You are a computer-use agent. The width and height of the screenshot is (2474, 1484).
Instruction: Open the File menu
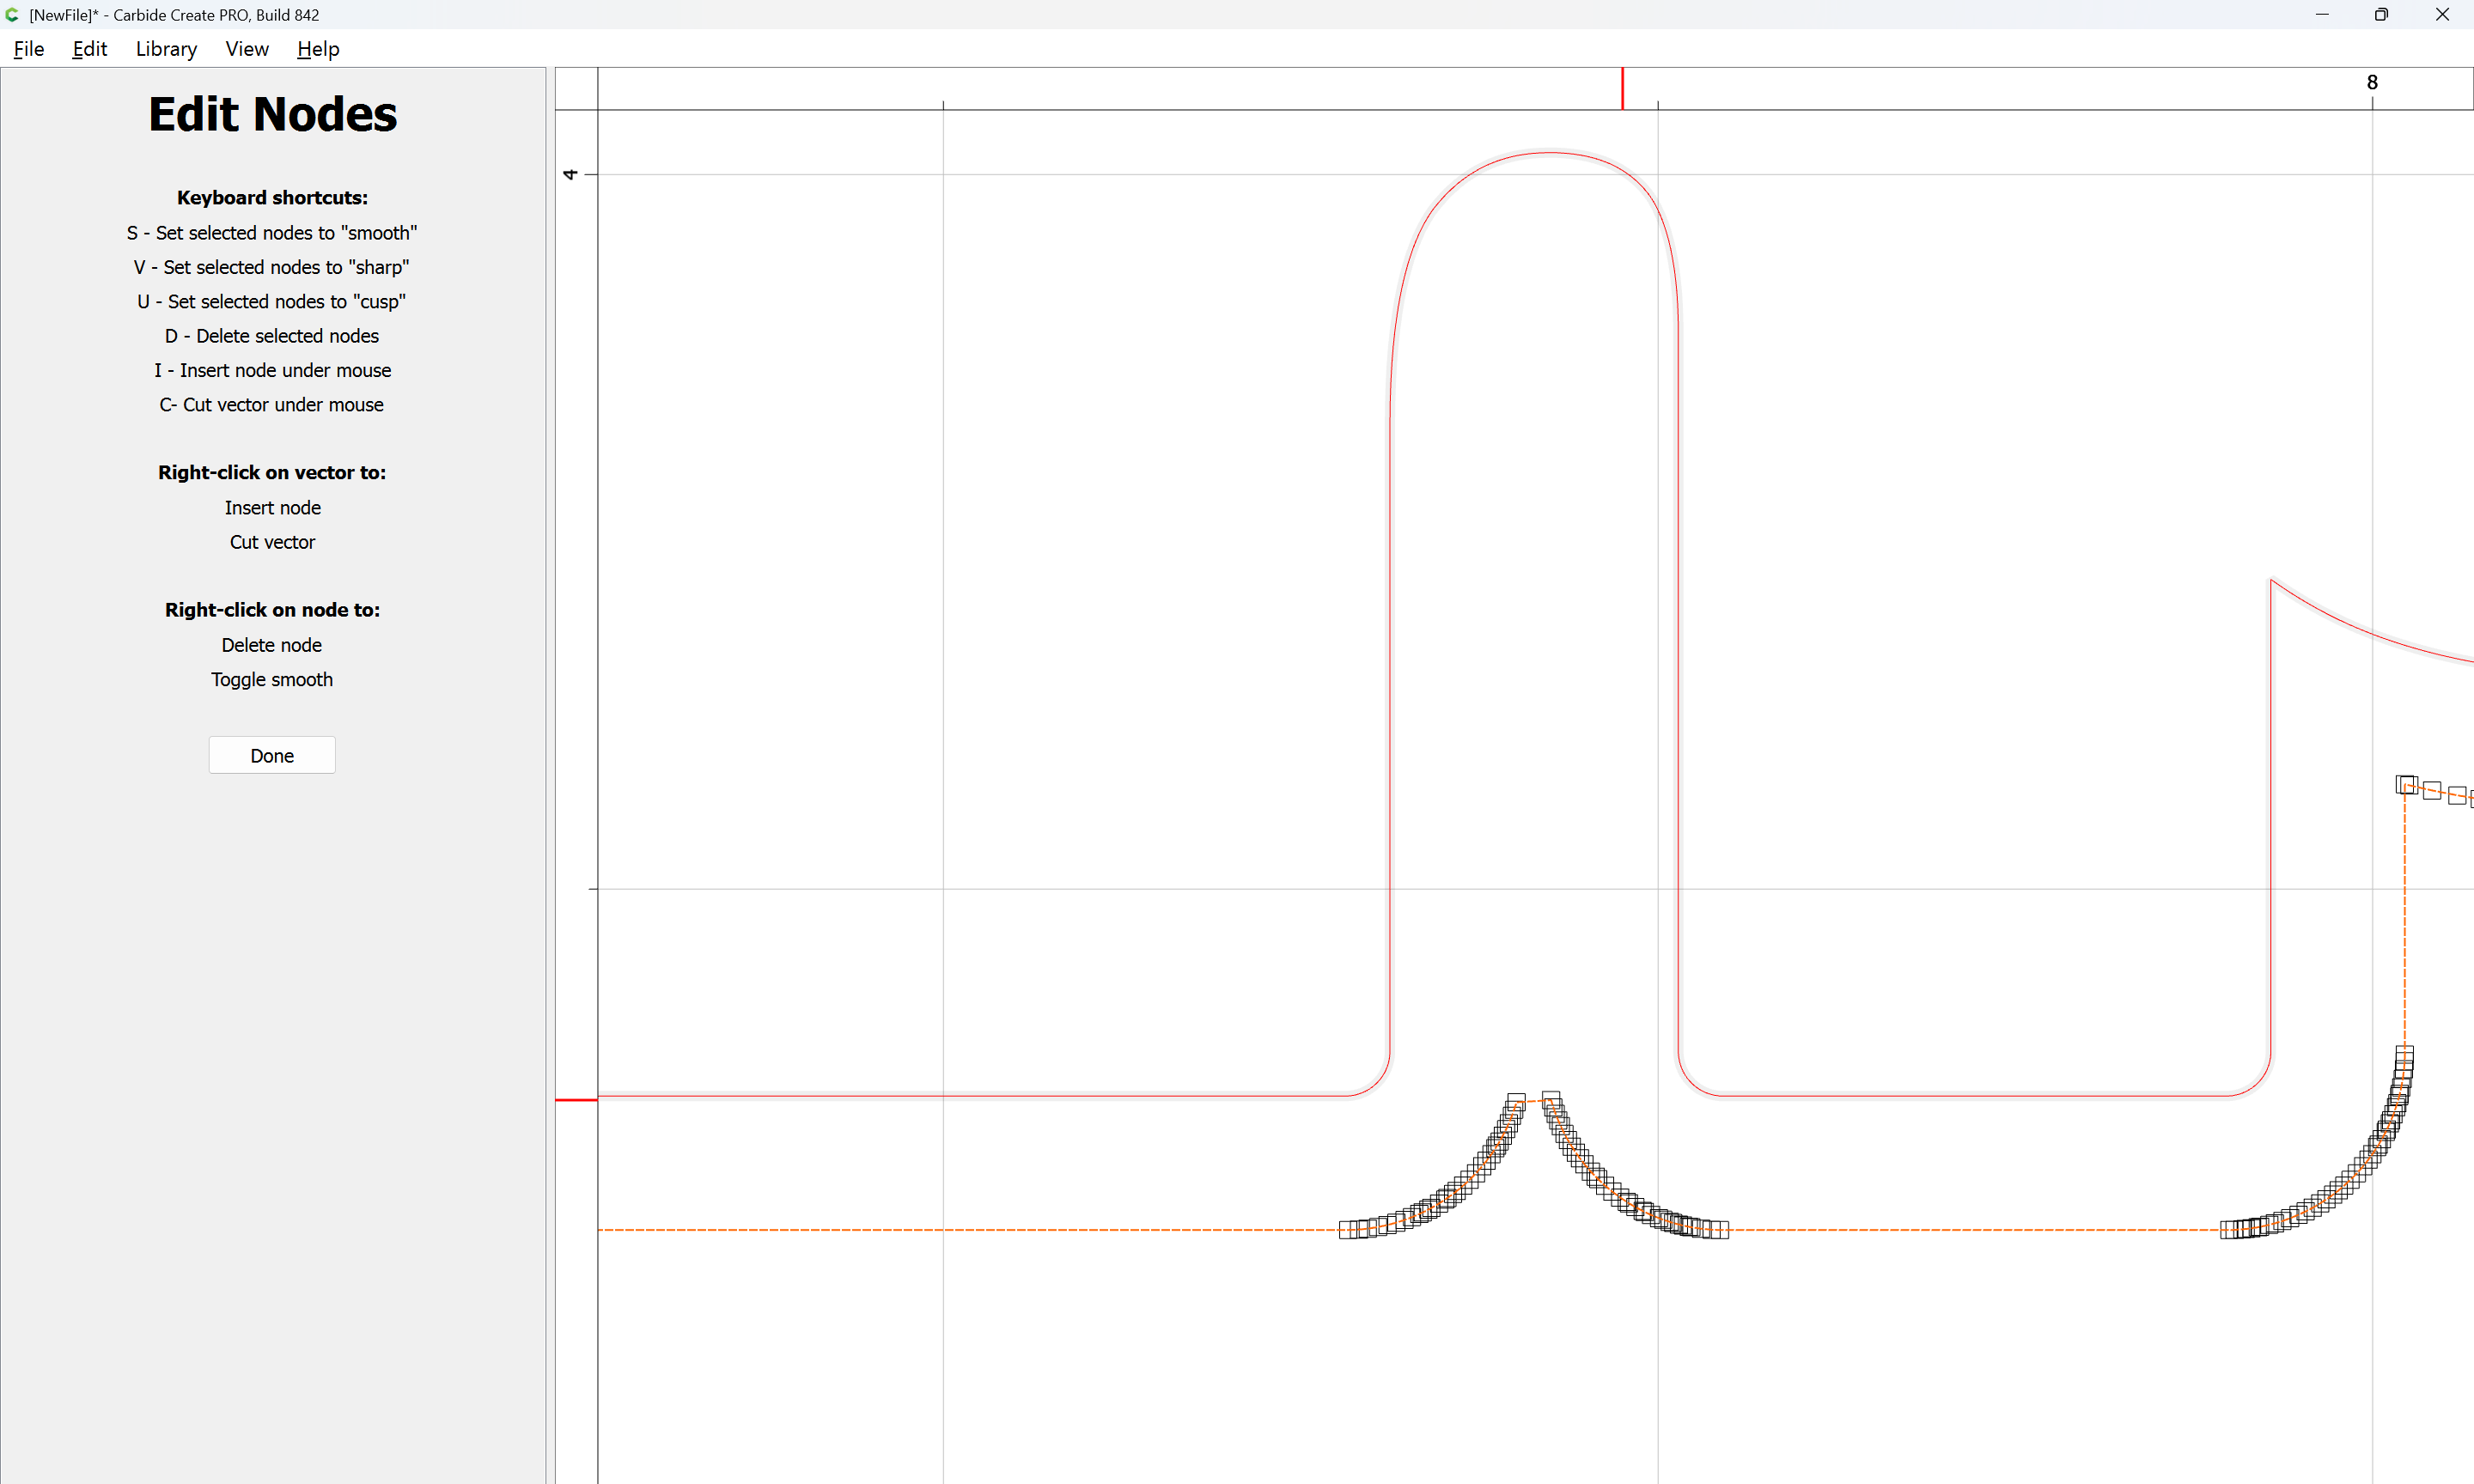point(28,49)
